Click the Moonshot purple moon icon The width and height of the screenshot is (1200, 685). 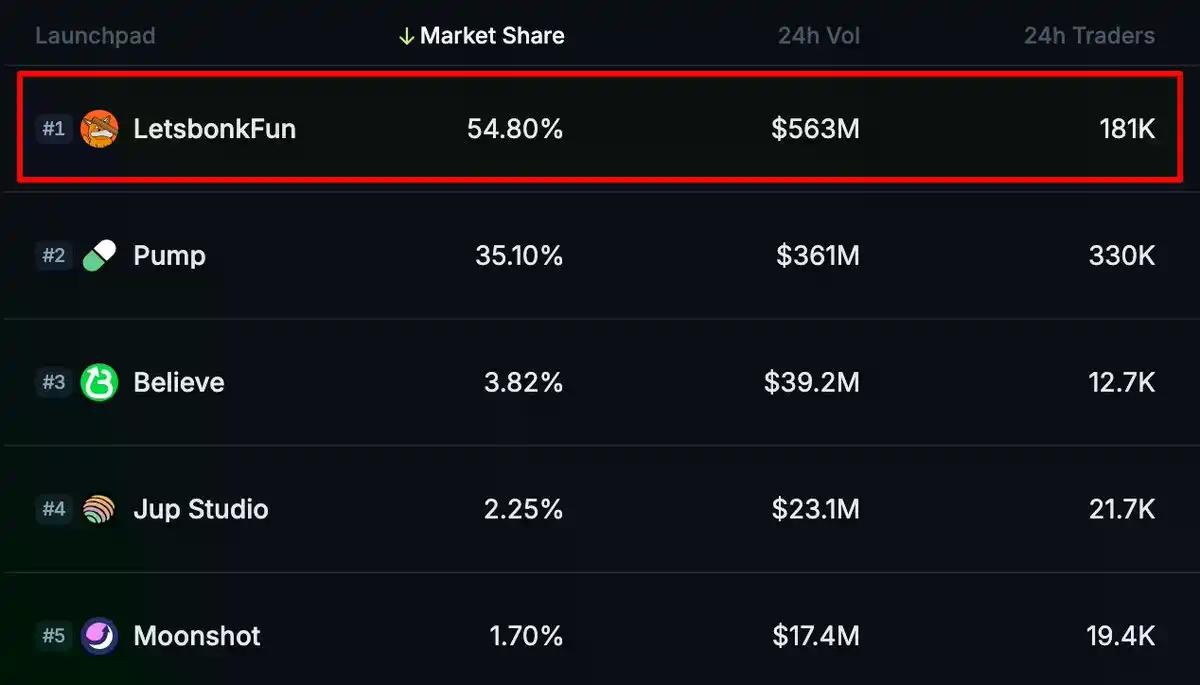click(x=99, y=636)
